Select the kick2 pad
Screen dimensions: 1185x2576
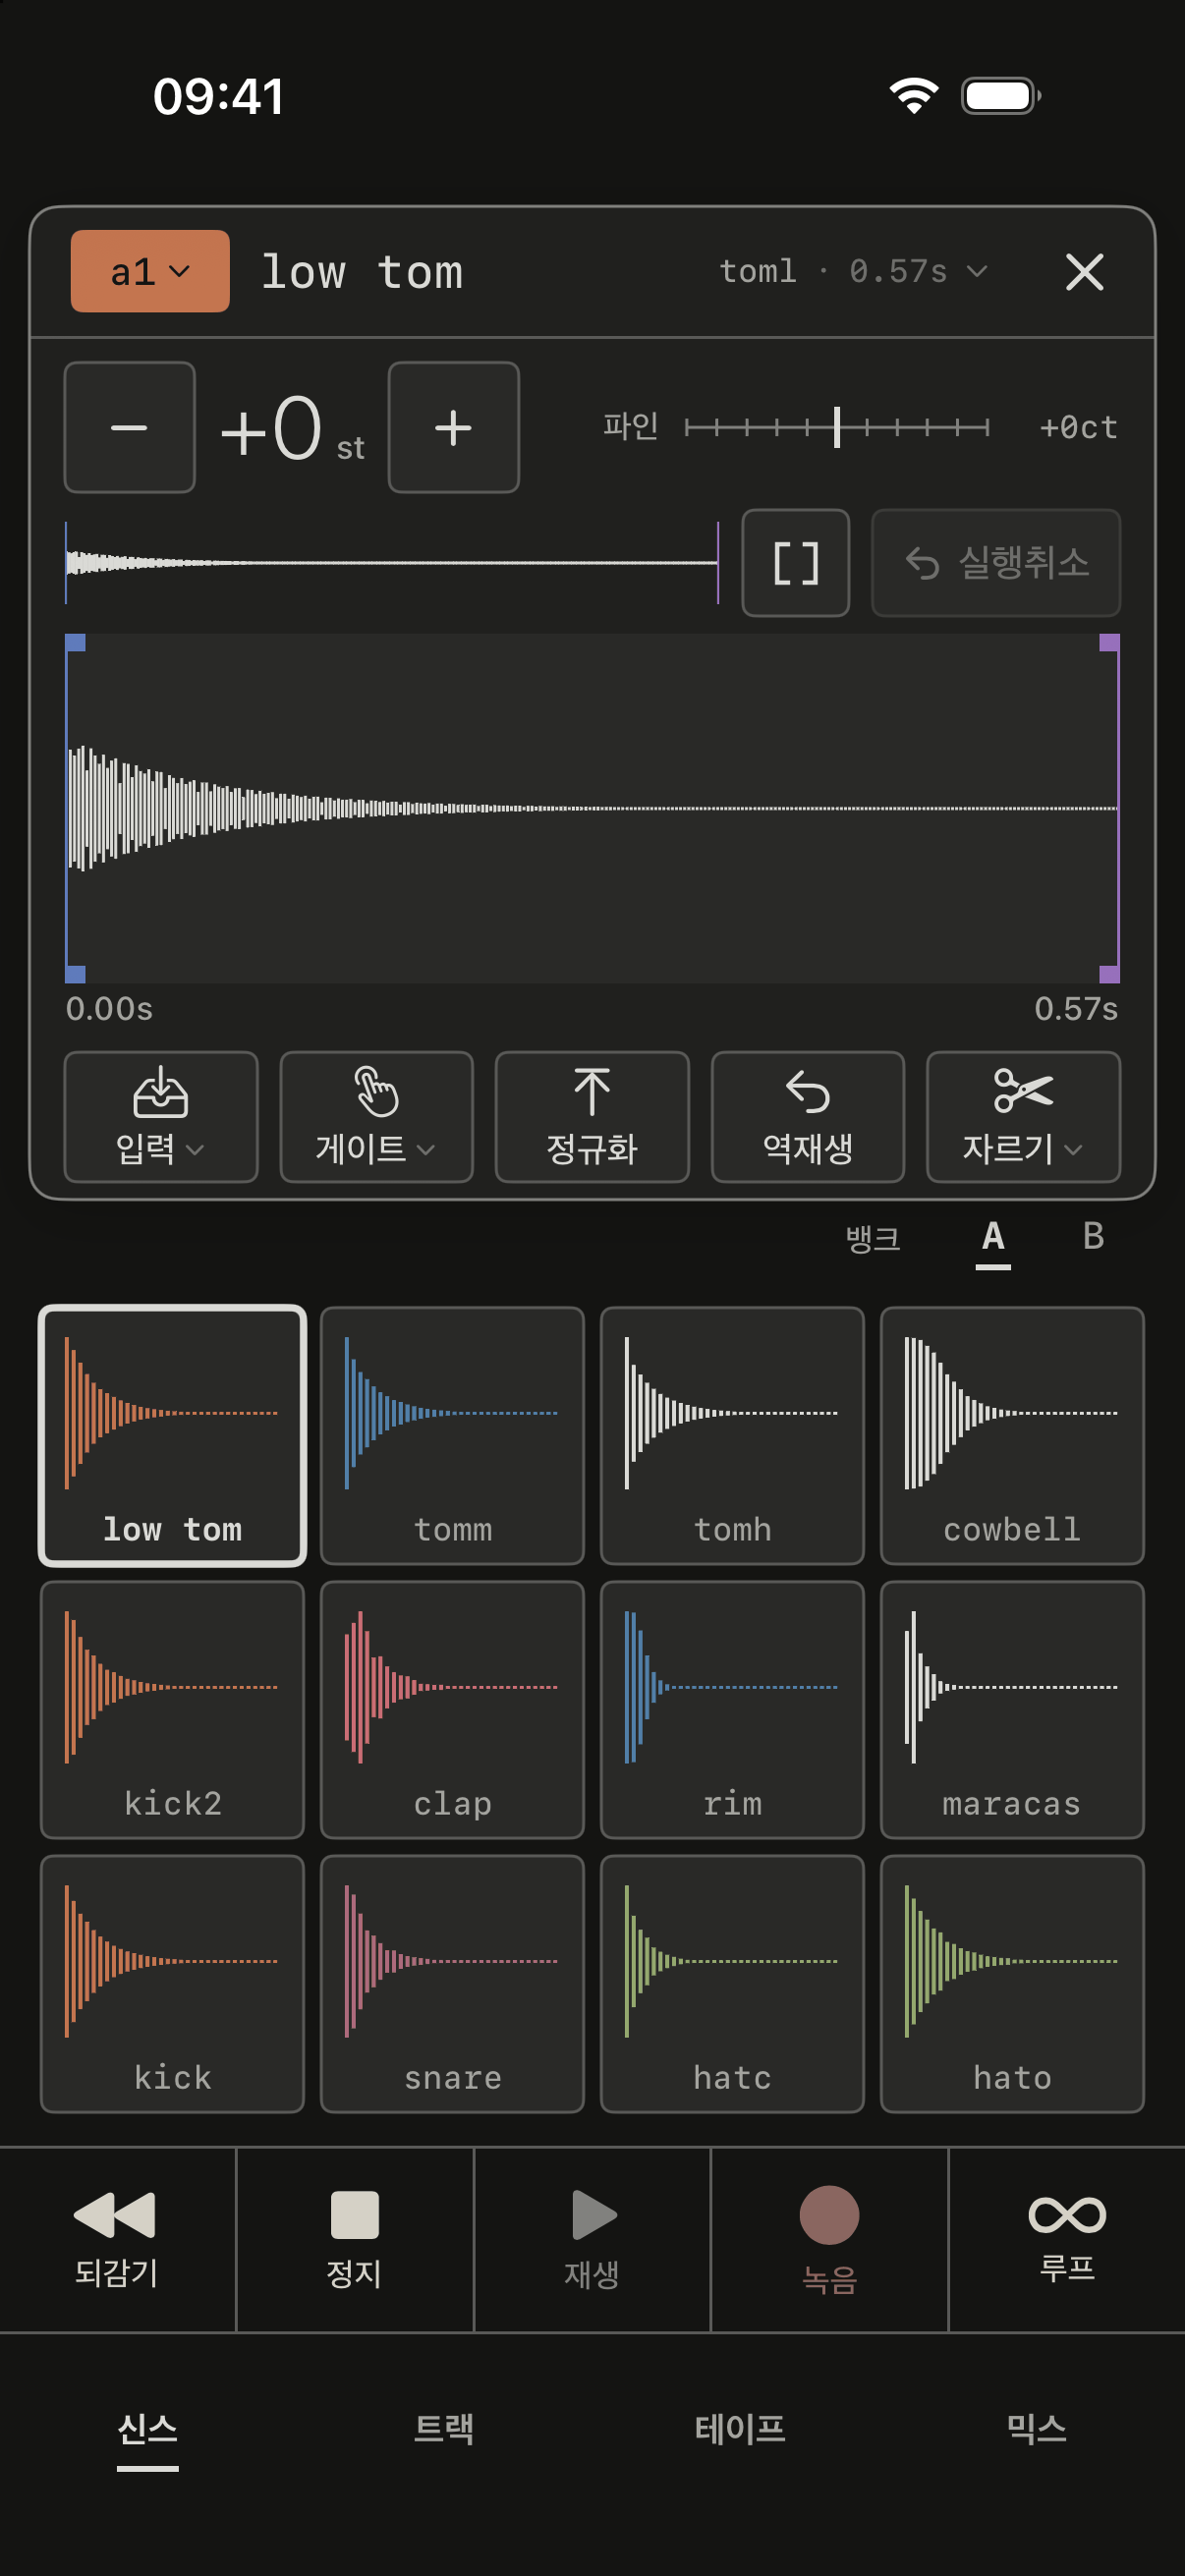(172, 1709)
